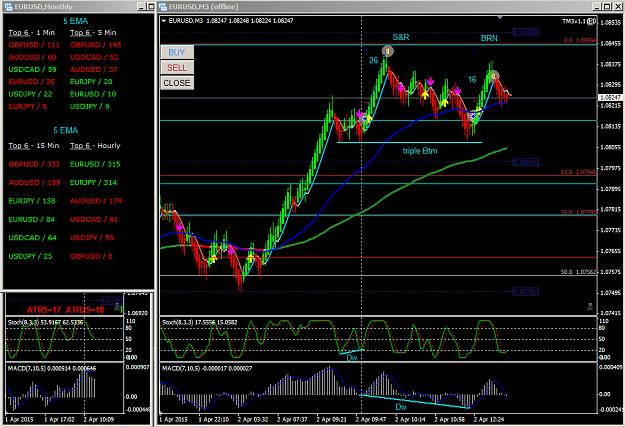Click 'GBPUSD / 145' in 5 Min list
The image size is (625, 427).
click(96, 45)
